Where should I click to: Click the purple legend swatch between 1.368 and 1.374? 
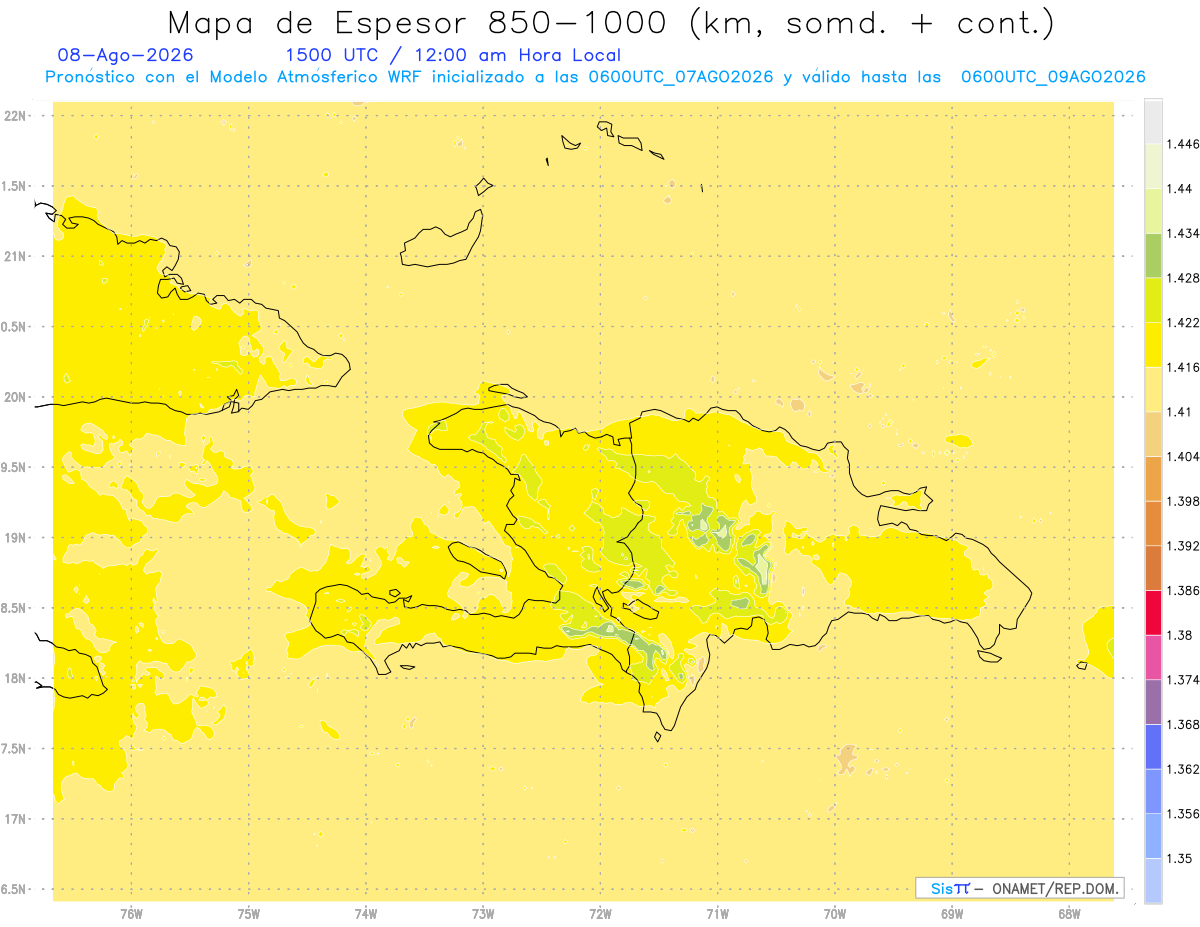(x=1153, y=702)
